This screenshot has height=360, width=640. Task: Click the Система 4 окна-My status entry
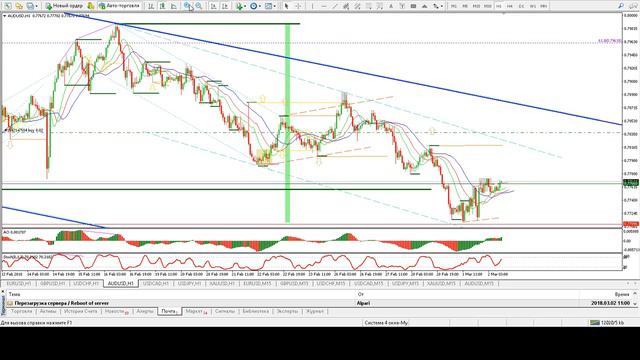(x=386, y=323)
